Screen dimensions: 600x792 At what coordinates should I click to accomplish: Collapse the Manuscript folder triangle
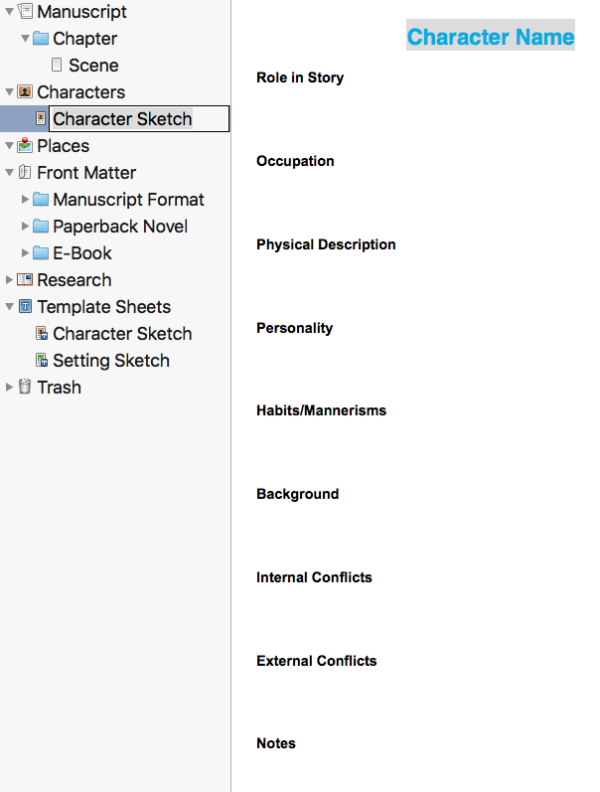[9, 12]
